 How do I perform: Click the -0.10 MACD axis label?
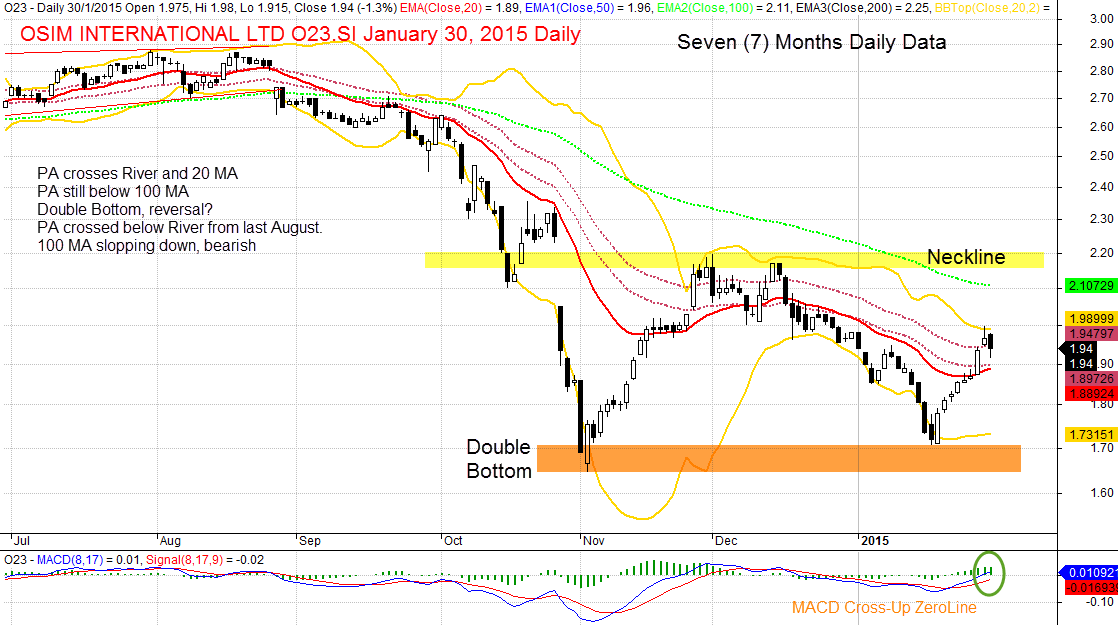(x=1099, y=602)
